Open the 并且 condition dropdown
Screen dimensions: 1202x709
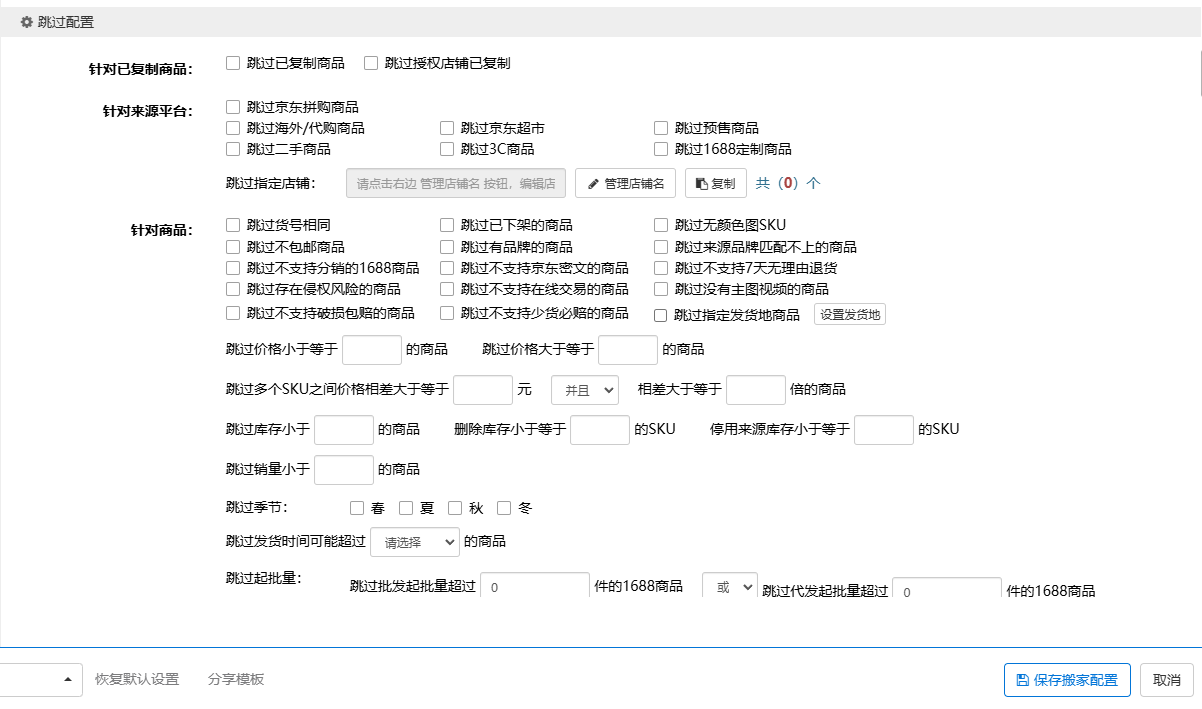coord(585,389)
